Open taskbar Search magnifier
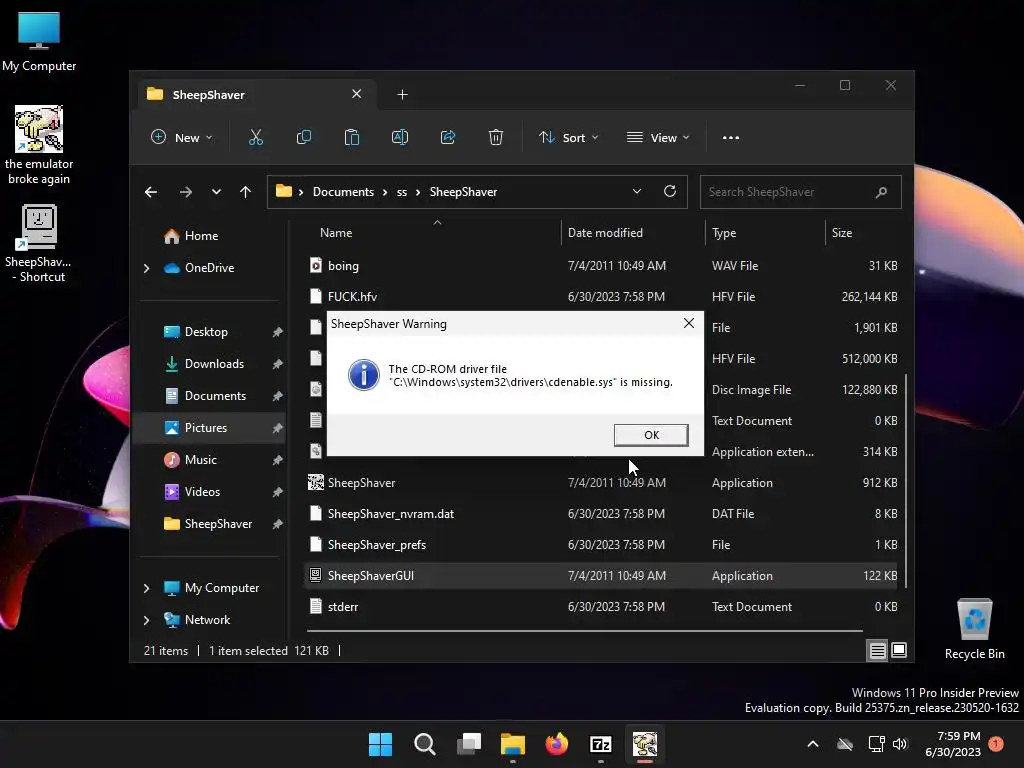Image resolution: width=1024 pixels, height=768 pixels. 425,744
